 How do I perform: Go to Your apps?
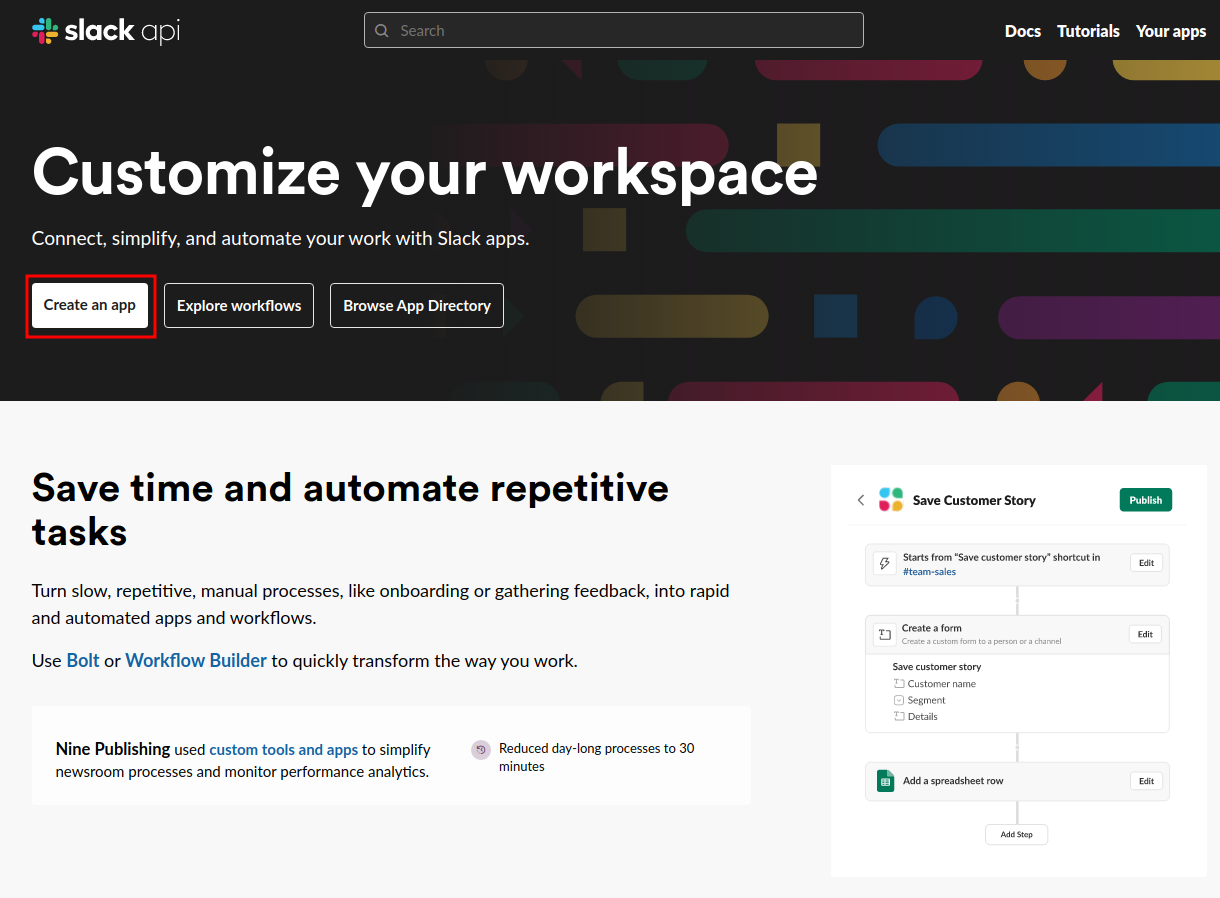tap(1170, 31)
